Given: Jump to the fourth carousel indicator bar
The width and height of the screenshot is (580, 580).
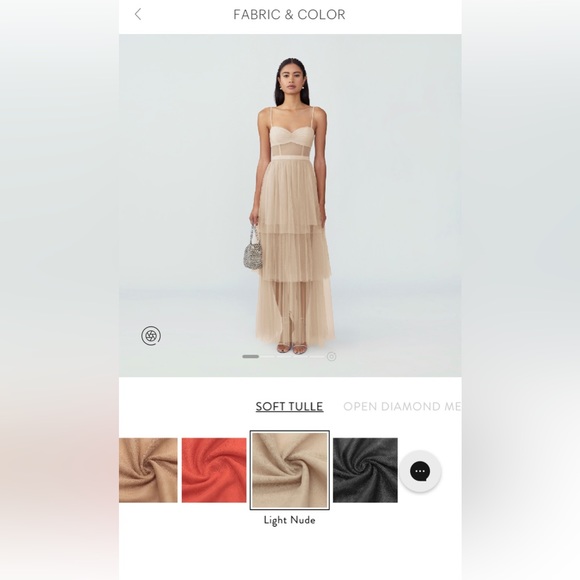Looking at the screenshot, I should coord(300,357).
